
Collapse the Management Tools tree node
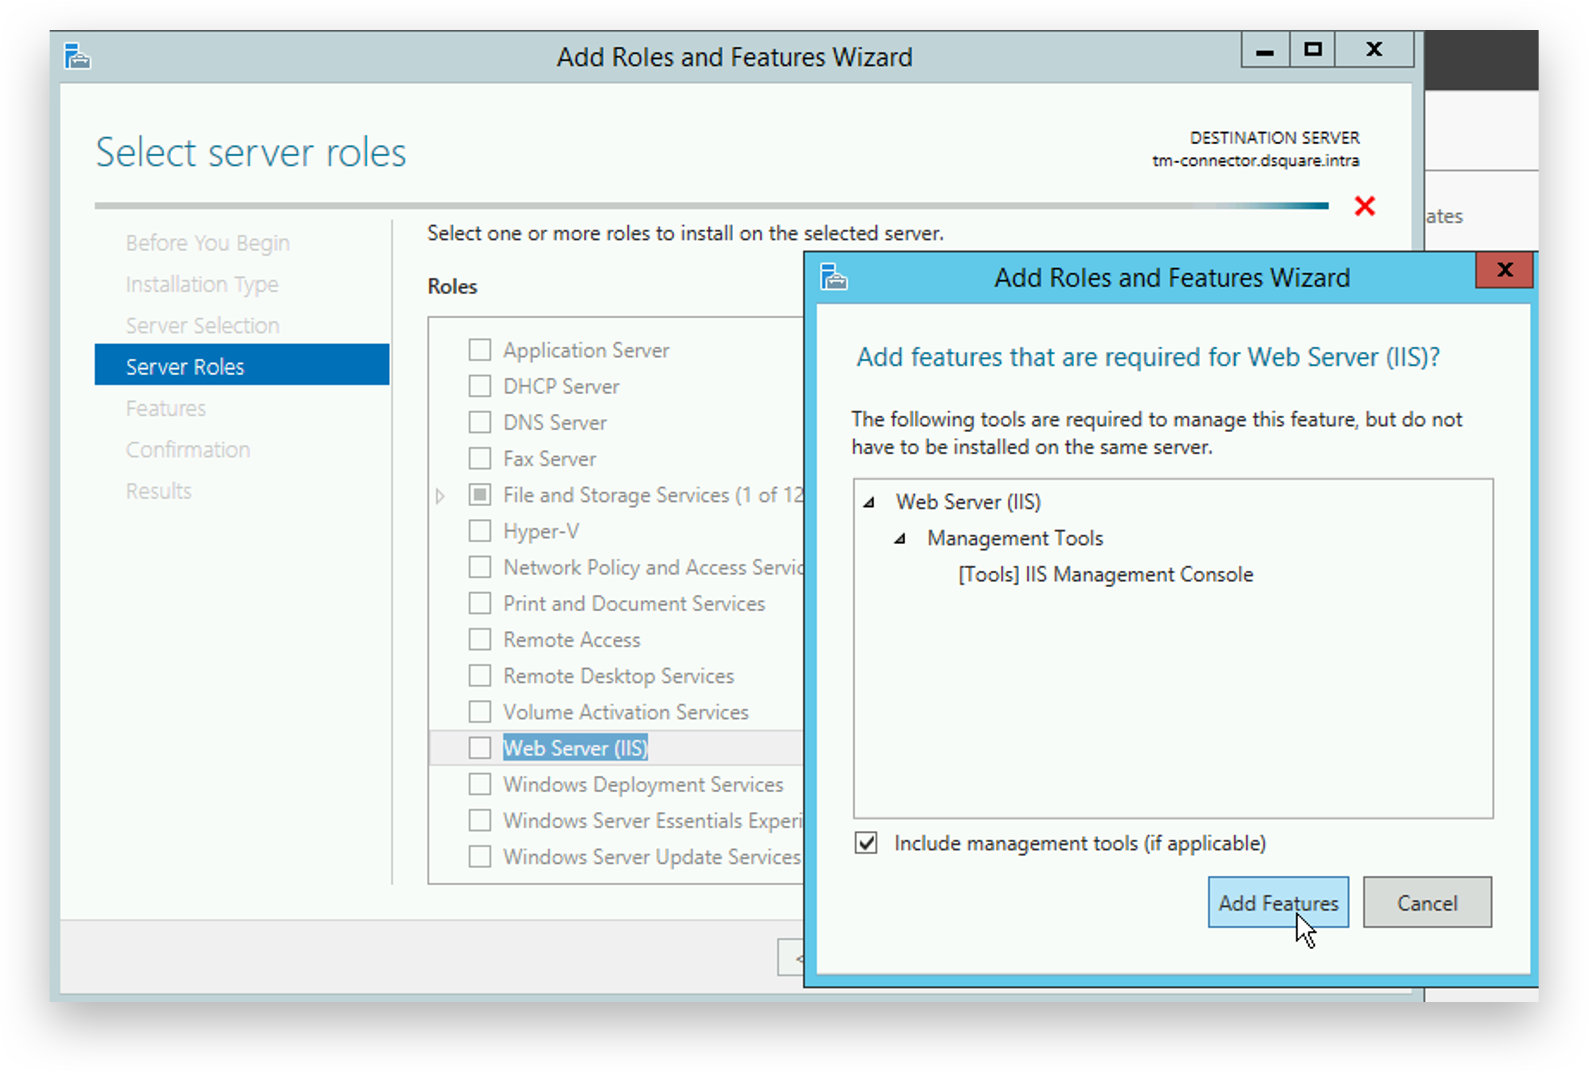(900, 538)
